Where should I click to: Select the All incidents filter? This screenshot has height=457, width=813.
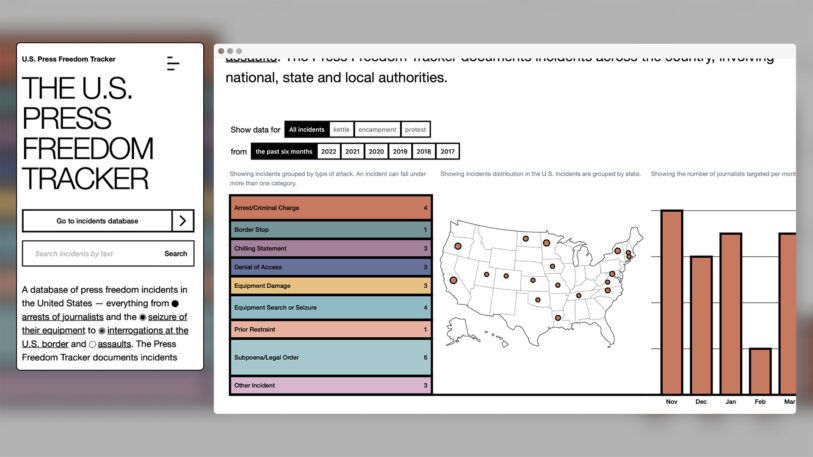pyautogui.click(x=306, y=129)
